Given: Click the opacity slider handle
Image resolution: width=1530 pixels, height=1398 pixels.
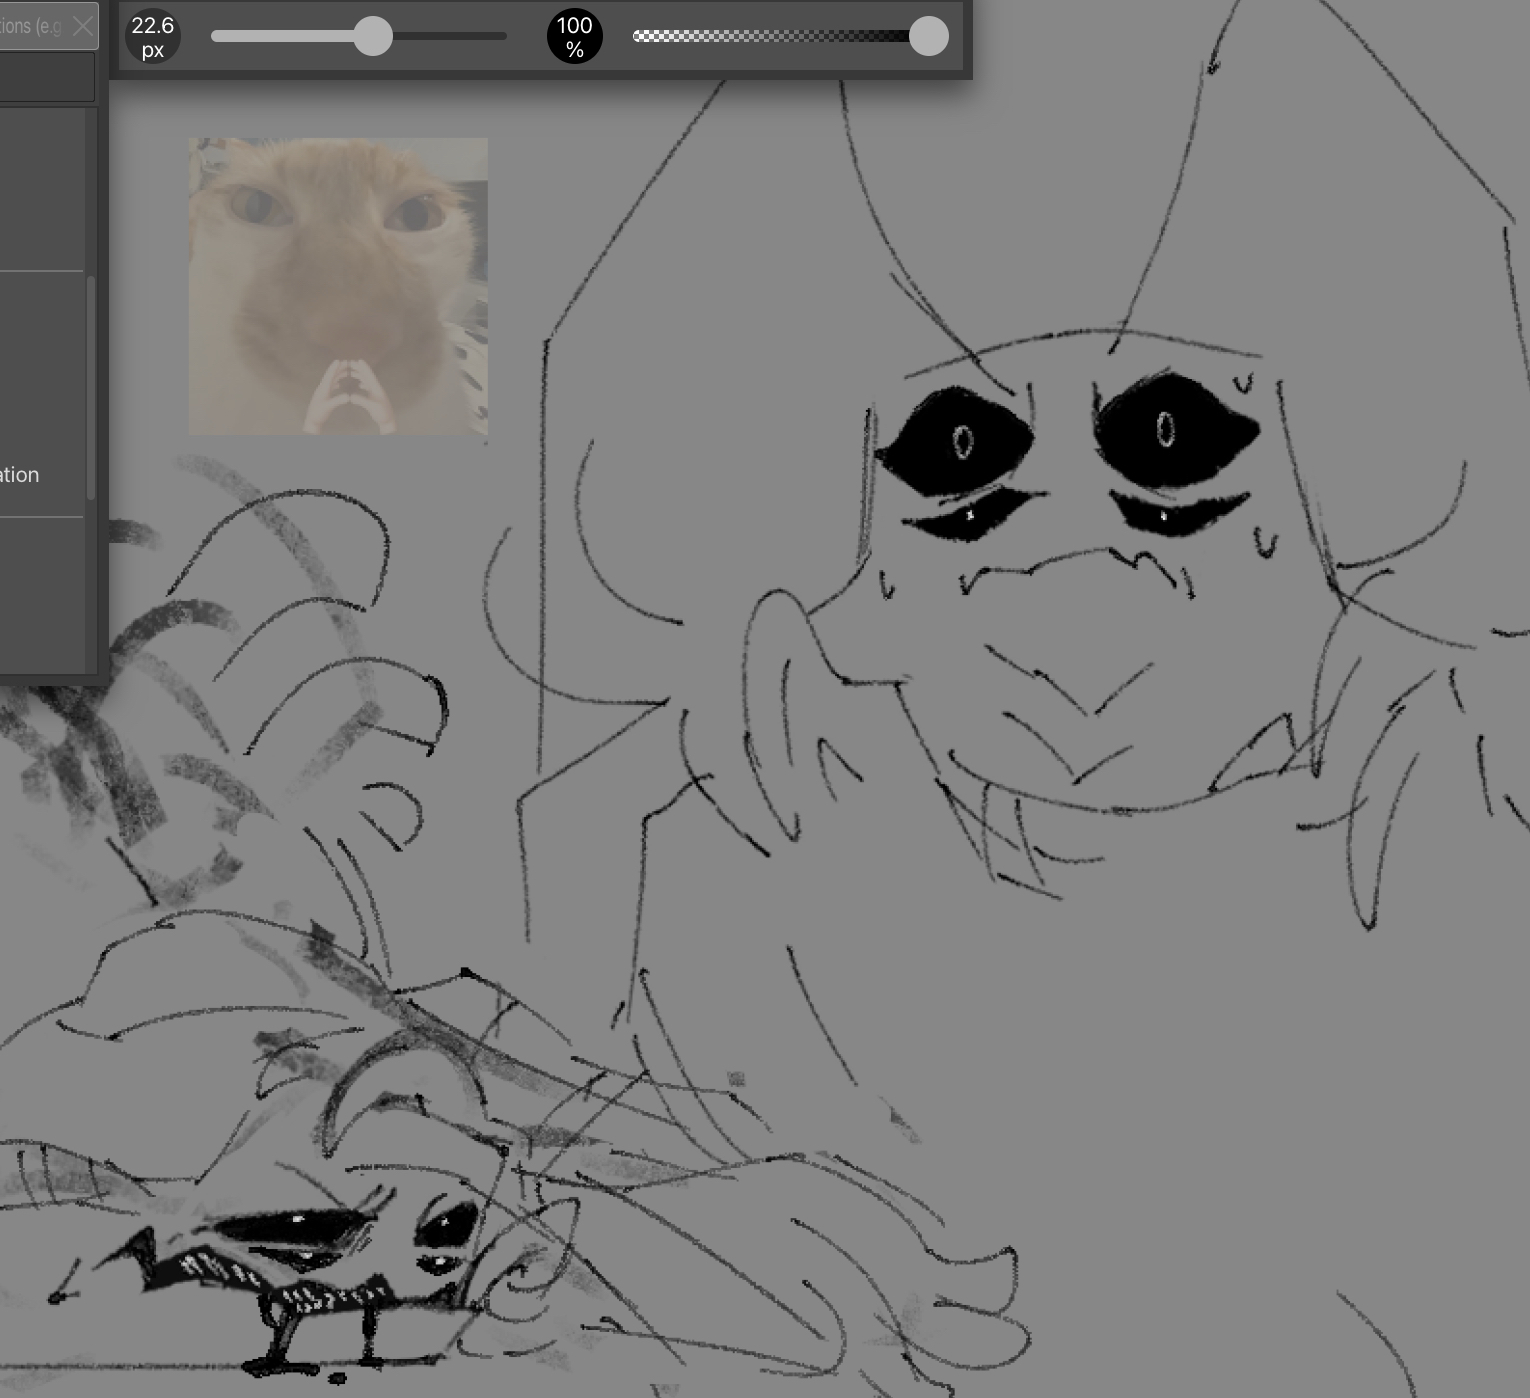Looking at the screenshot, I should tap(928, 36).
